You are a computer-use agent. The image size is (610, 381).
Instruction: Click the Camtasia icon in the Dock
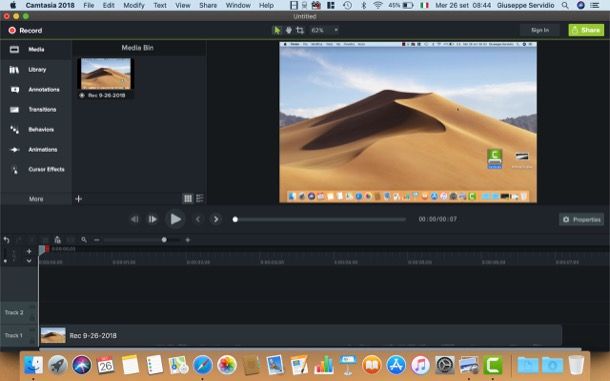point(493,365)
